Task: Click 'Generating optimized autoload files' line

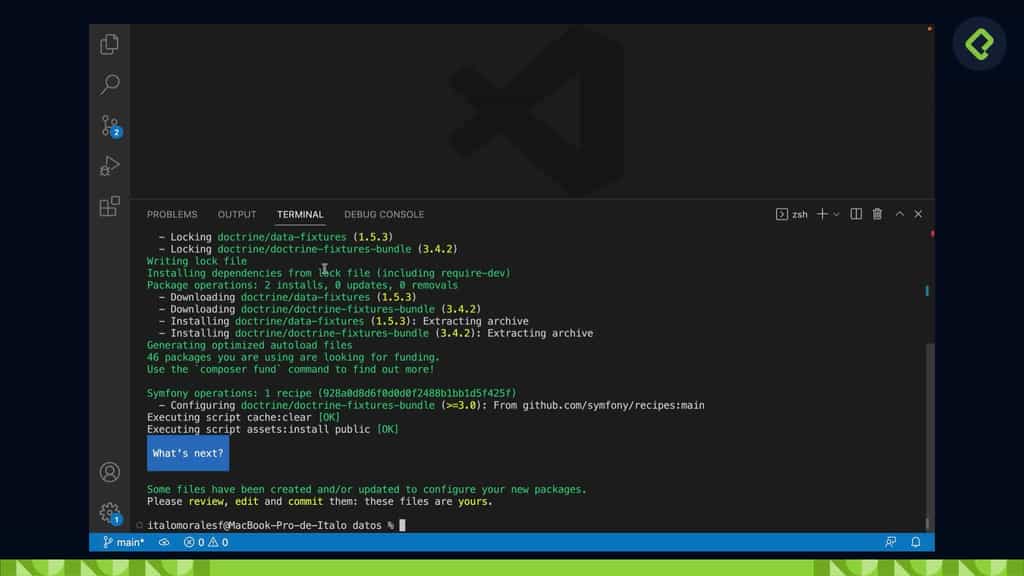Action: [x=249, y=345]
